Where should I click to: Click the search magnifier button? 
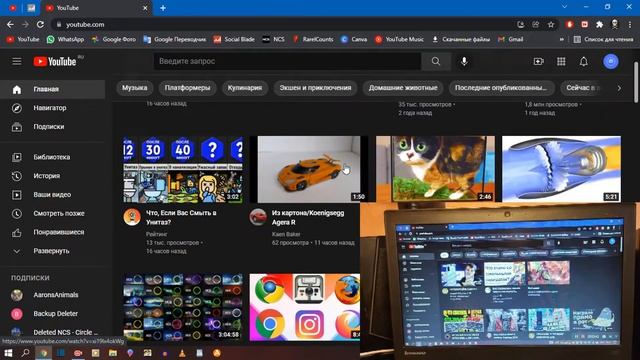tap(436, 61)
